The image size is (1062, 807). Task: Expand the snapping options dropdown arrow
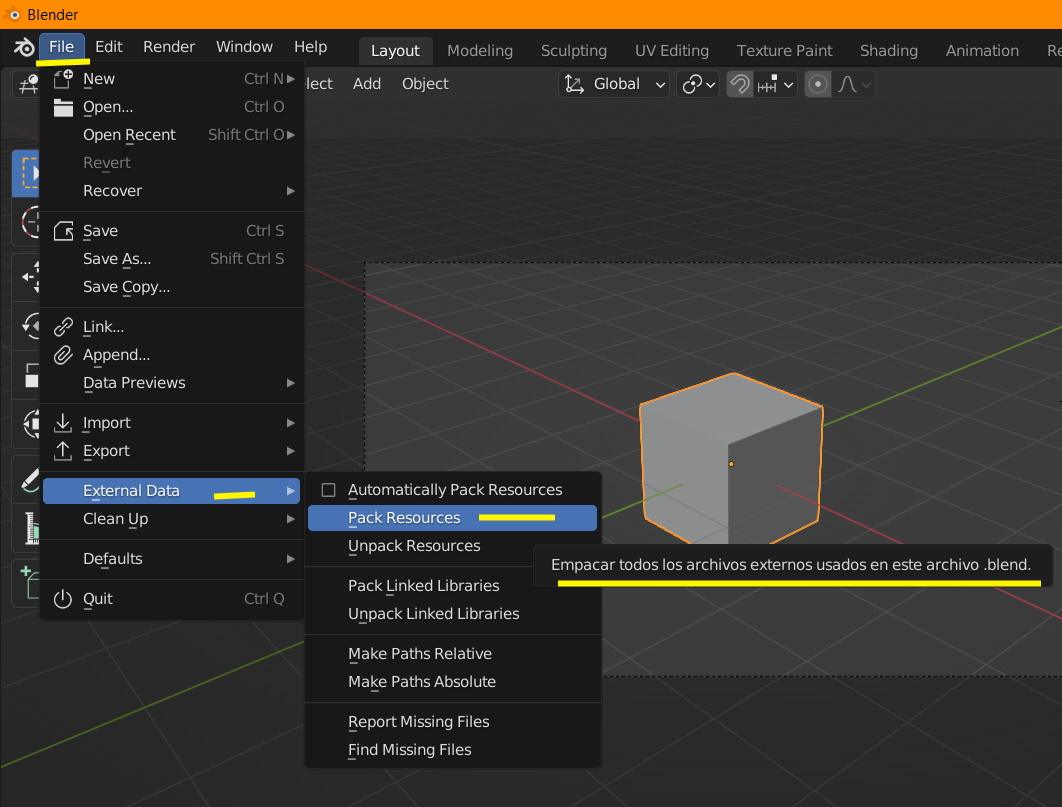coord(788,85)
